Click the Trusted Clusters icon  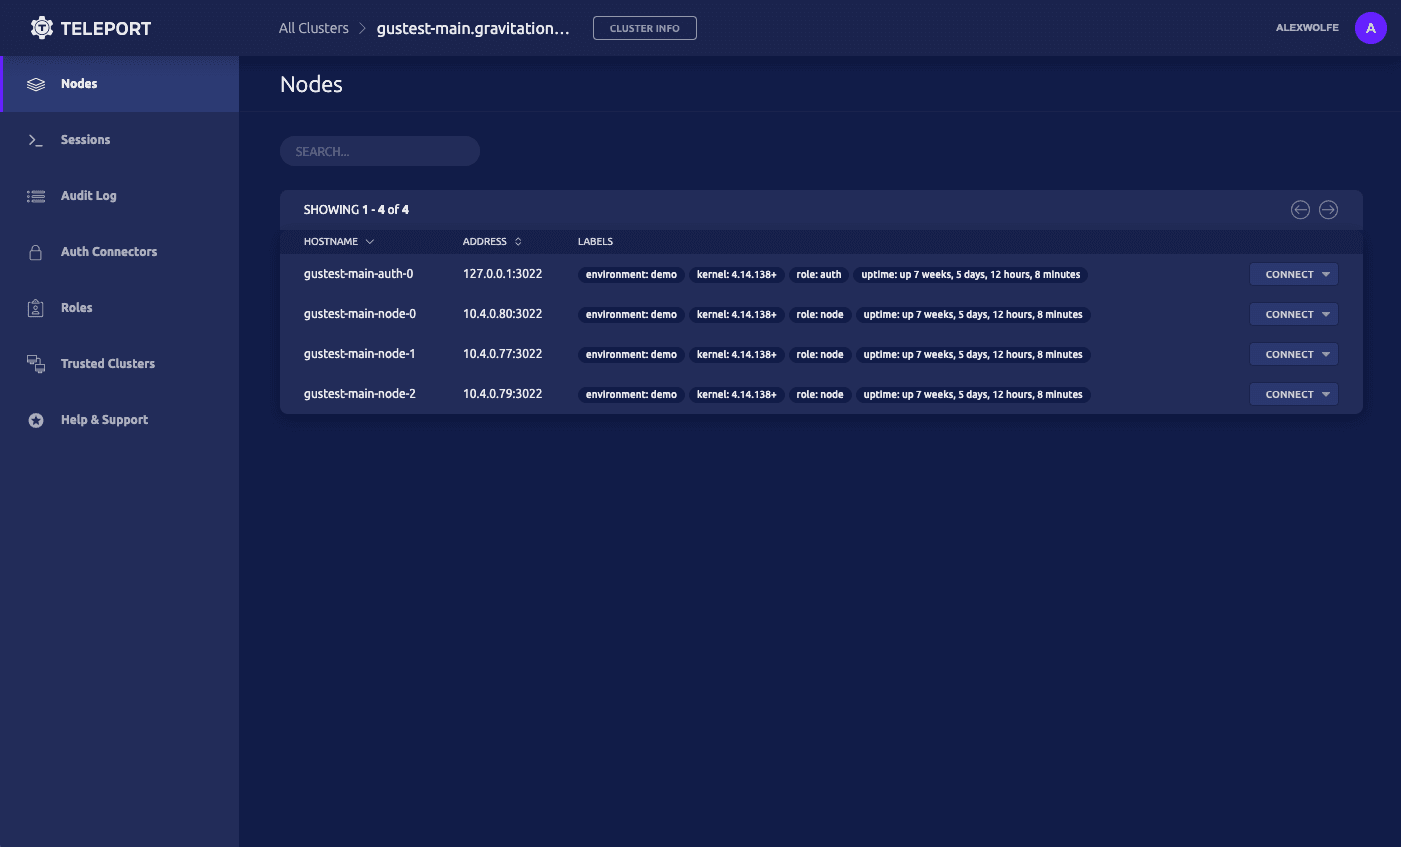point(36,363)
